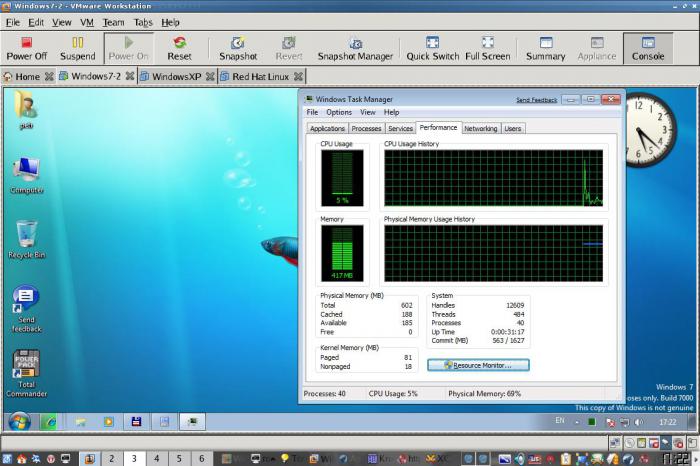The height and width of the screenshot is (466, 700).
Task: Open VMware Help menu
Action: click(x=170, y=22)
